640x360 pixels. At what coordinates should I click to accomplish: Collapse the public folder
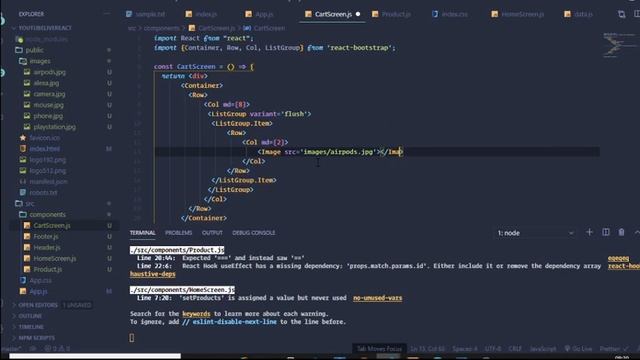pos(34,50)
